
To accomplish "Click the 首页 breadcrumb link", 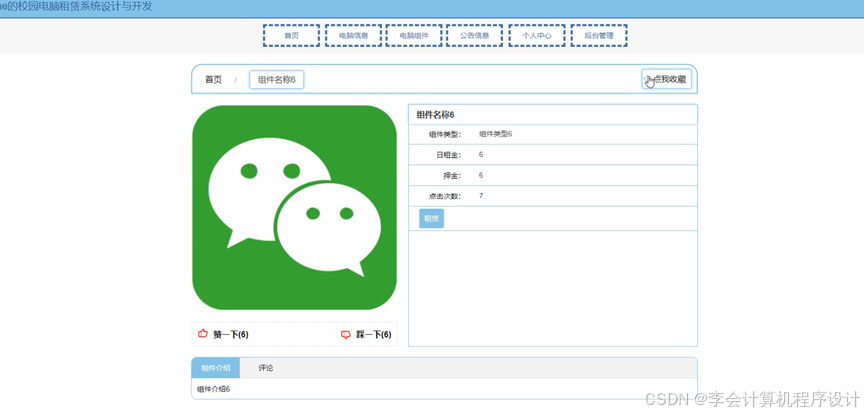I will click(x=213, y=80).
